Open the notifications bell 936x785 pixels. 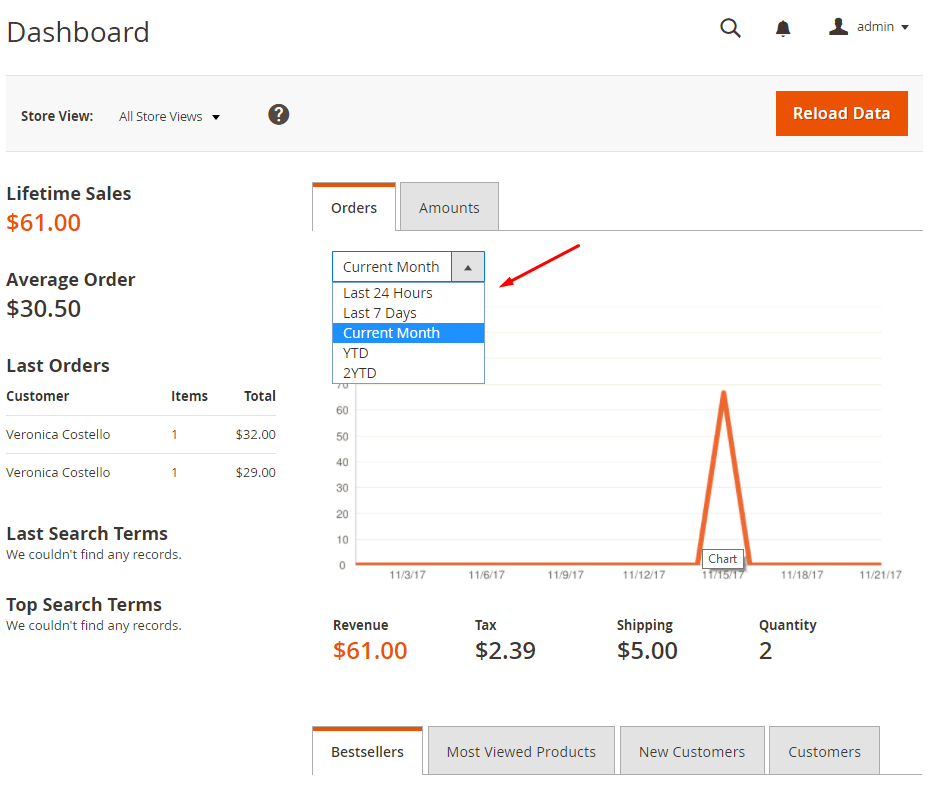tap(783, 28)
